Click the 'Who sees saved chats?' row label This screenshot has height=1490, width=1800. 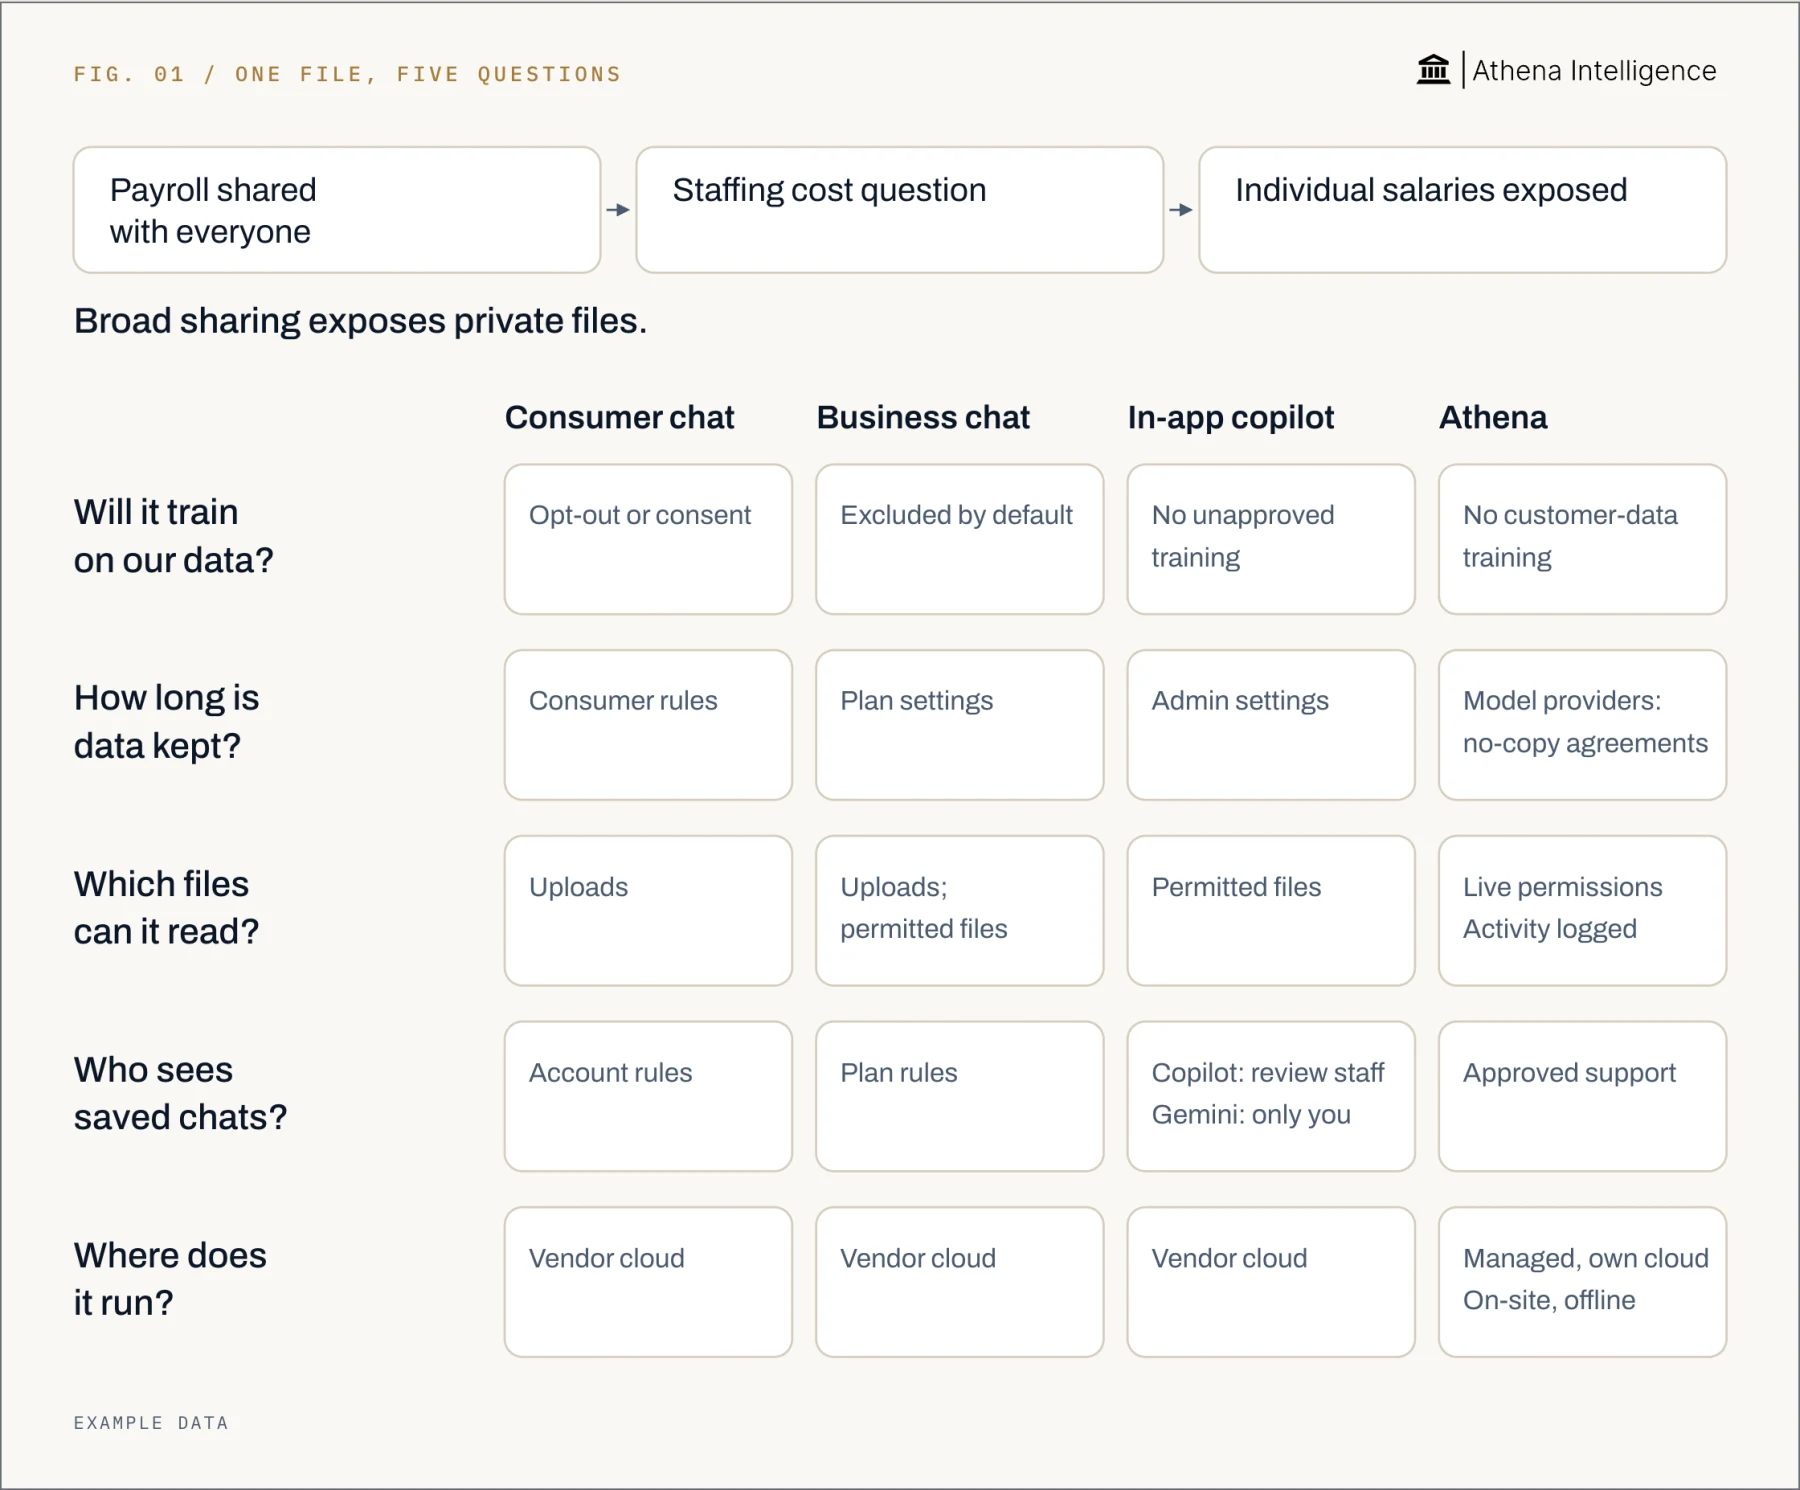[x=180, y=1093]
